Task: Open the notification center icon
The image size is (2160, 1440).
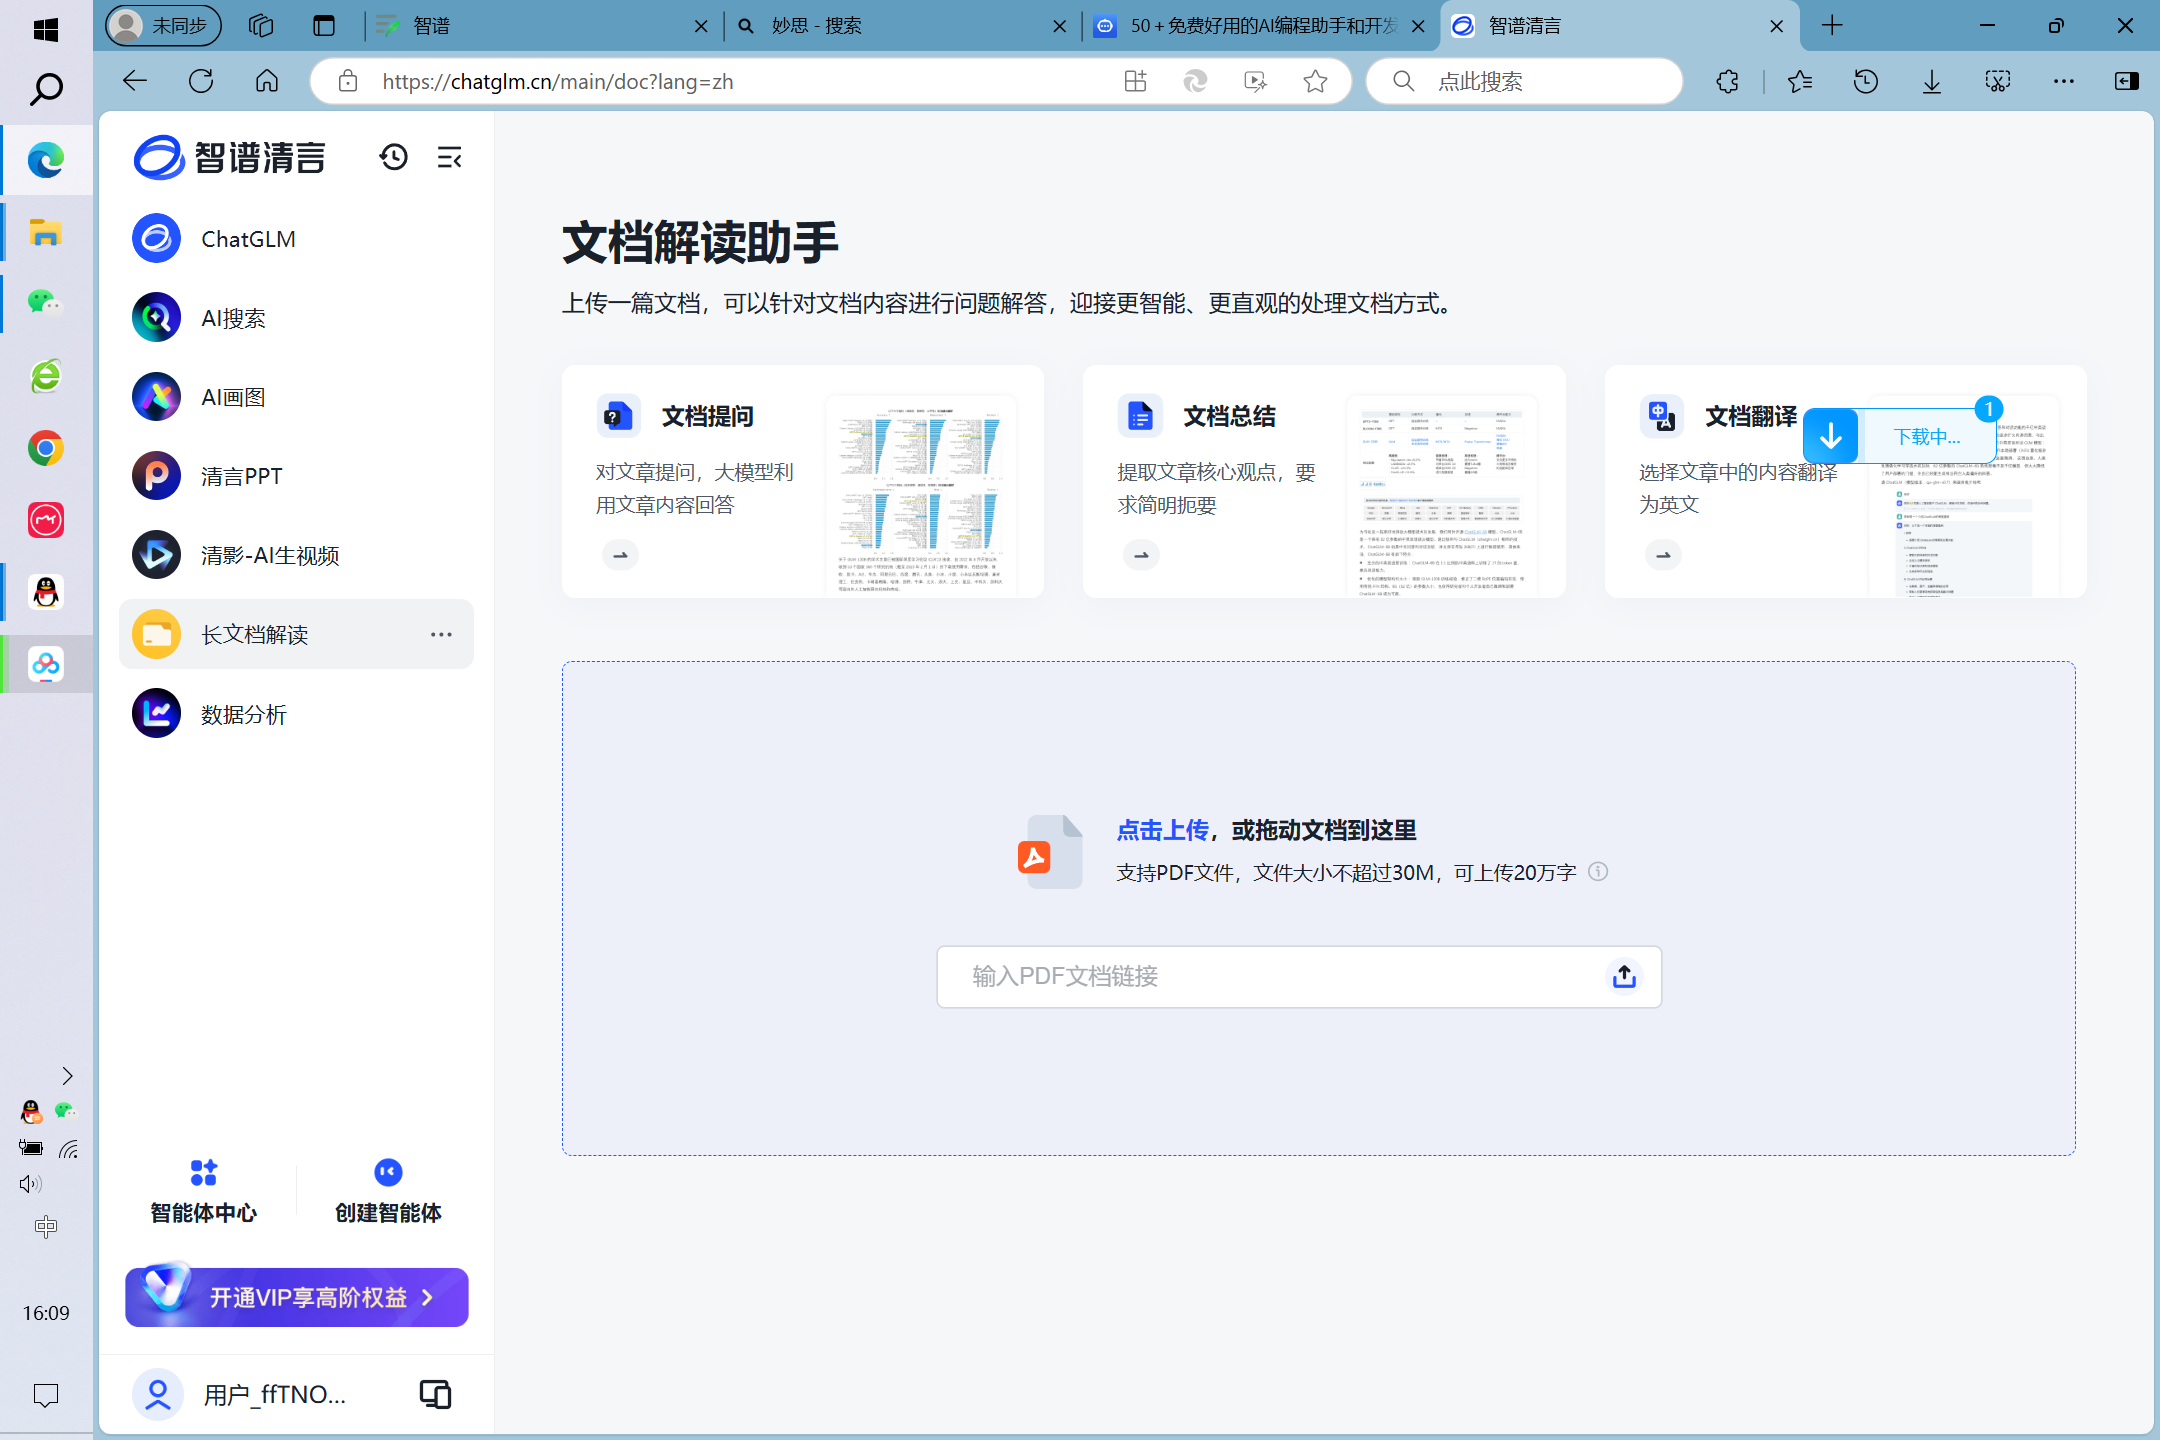Action: (46, 1395)
